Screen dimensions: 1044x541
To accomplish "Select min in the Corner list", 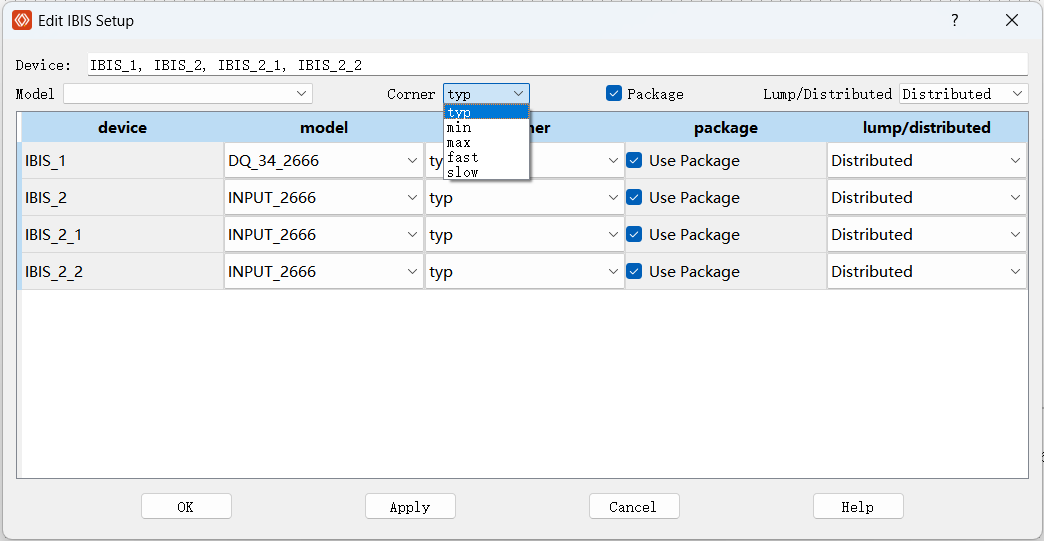I will (487, 127).
